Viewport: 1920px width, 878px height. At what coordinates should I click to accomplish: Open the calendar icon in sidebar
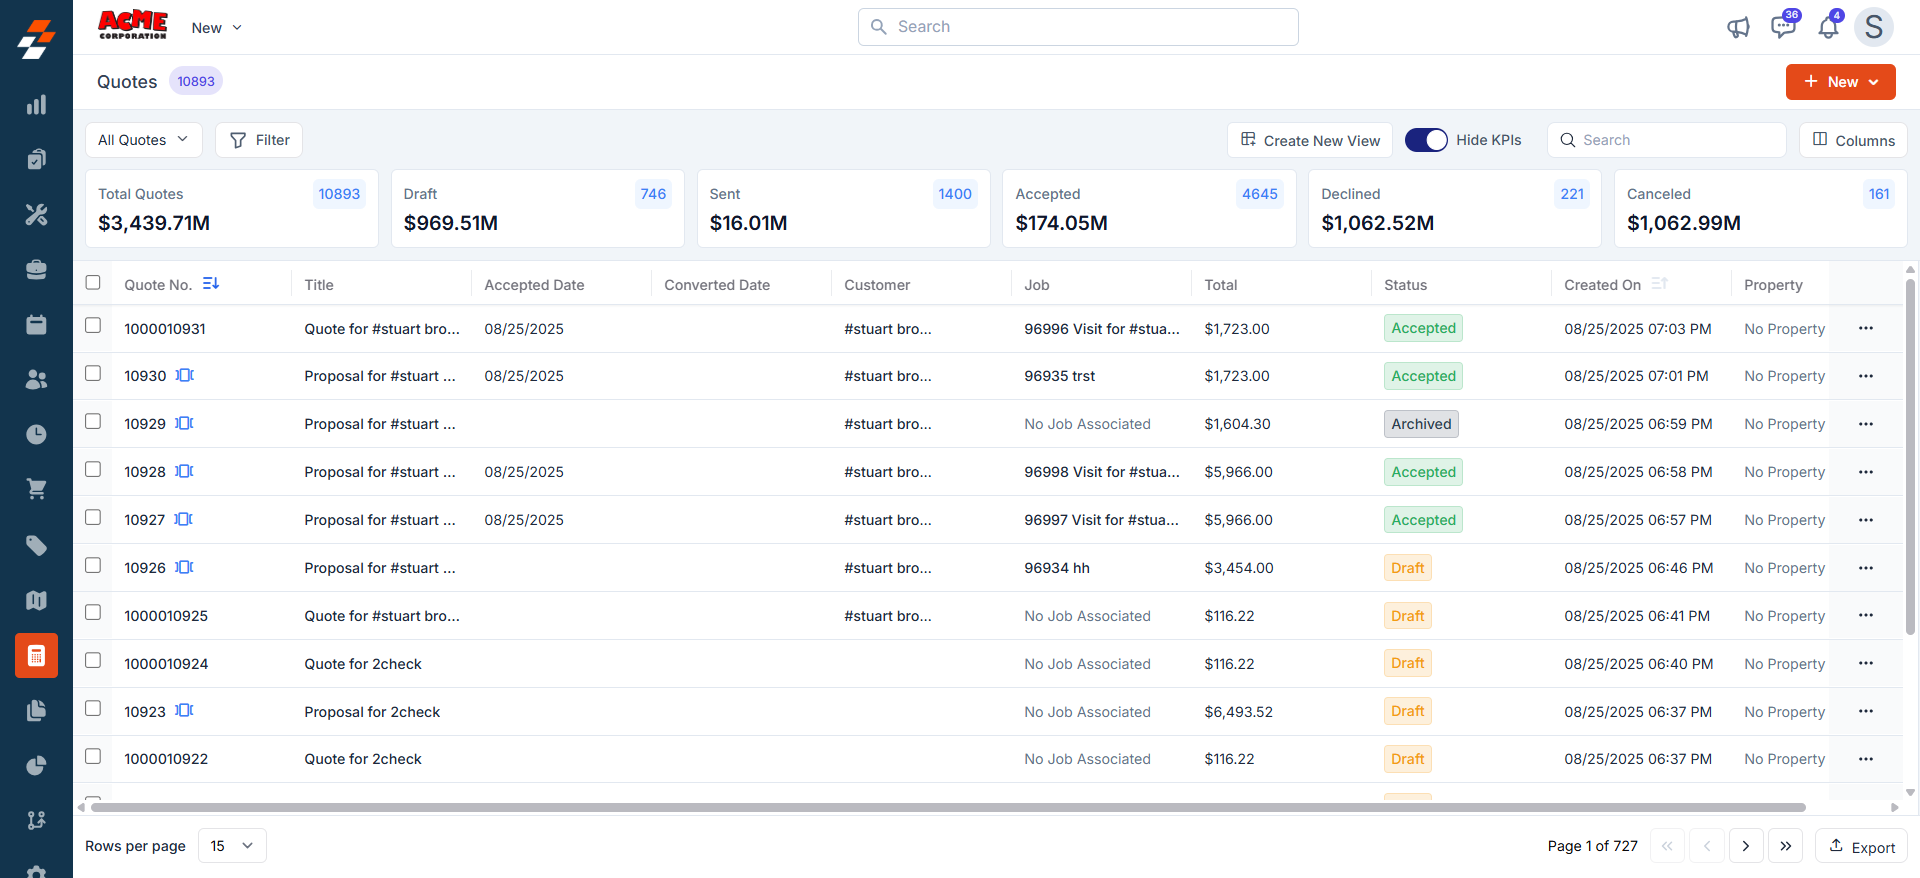[x=36, y=325]
